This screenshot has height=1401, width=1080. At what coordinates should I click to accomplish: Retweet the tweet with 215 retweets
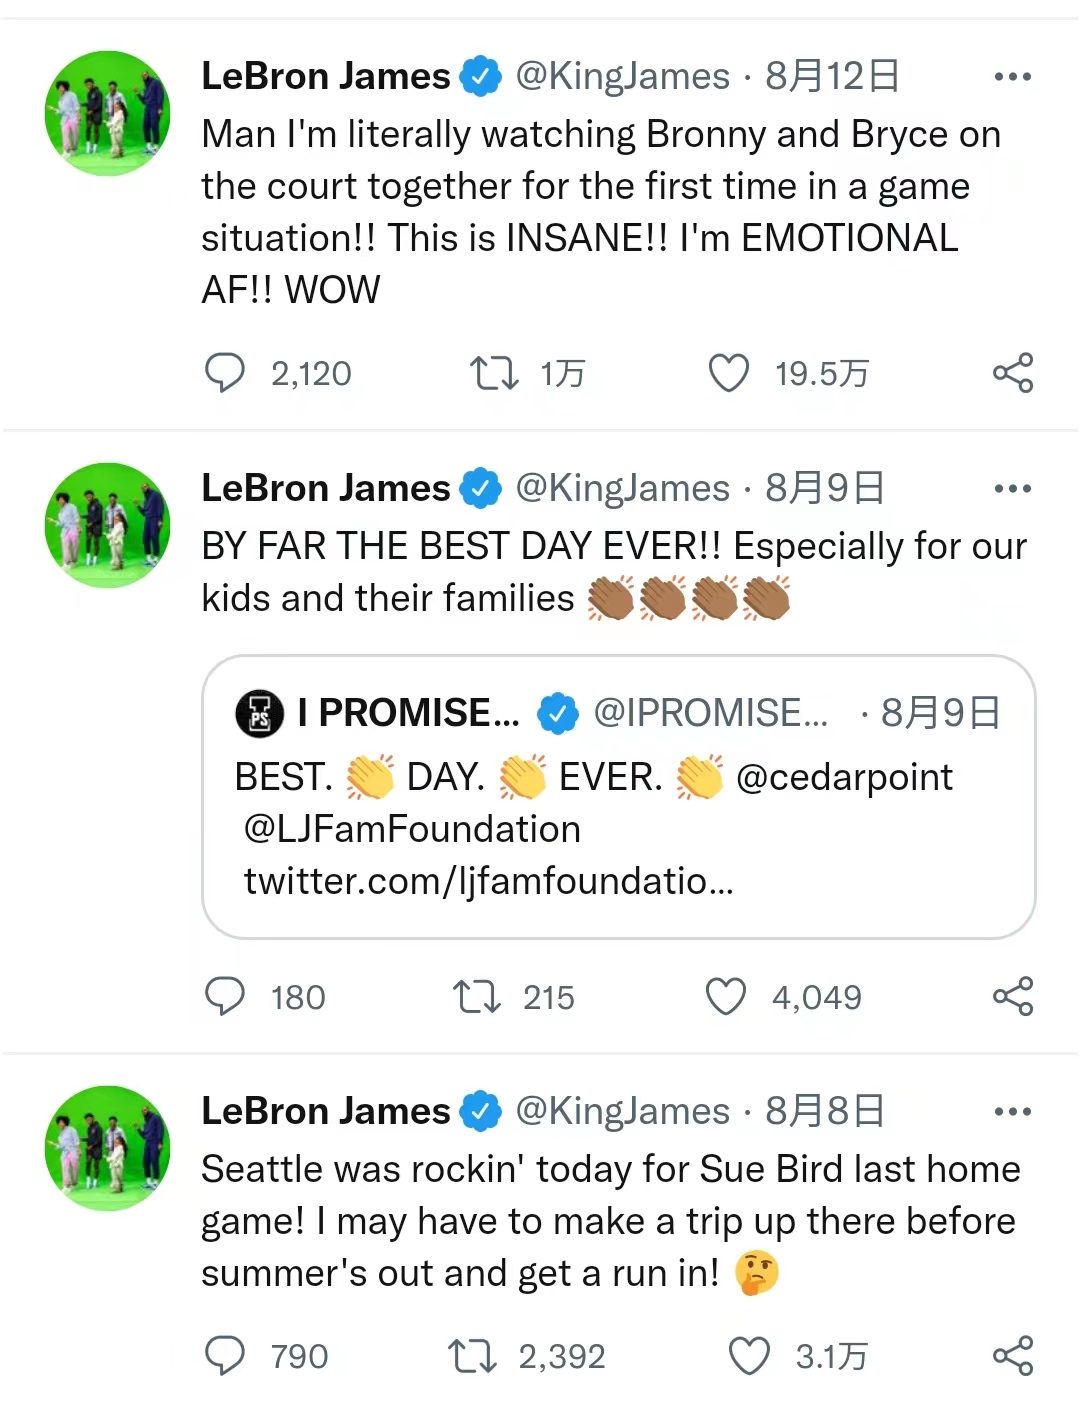pyautogui.click(x=477, y=997)
